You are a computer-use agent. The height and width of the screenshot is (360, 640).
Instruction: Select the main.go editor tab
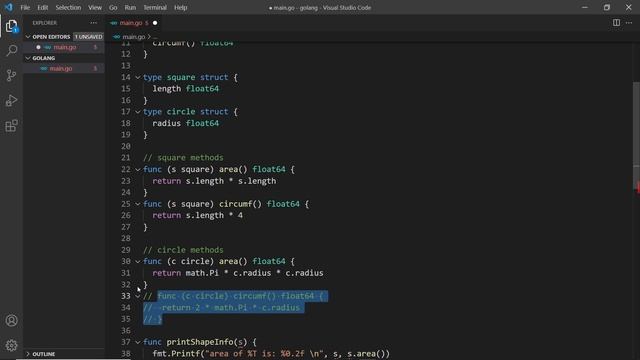pos(133,23)
